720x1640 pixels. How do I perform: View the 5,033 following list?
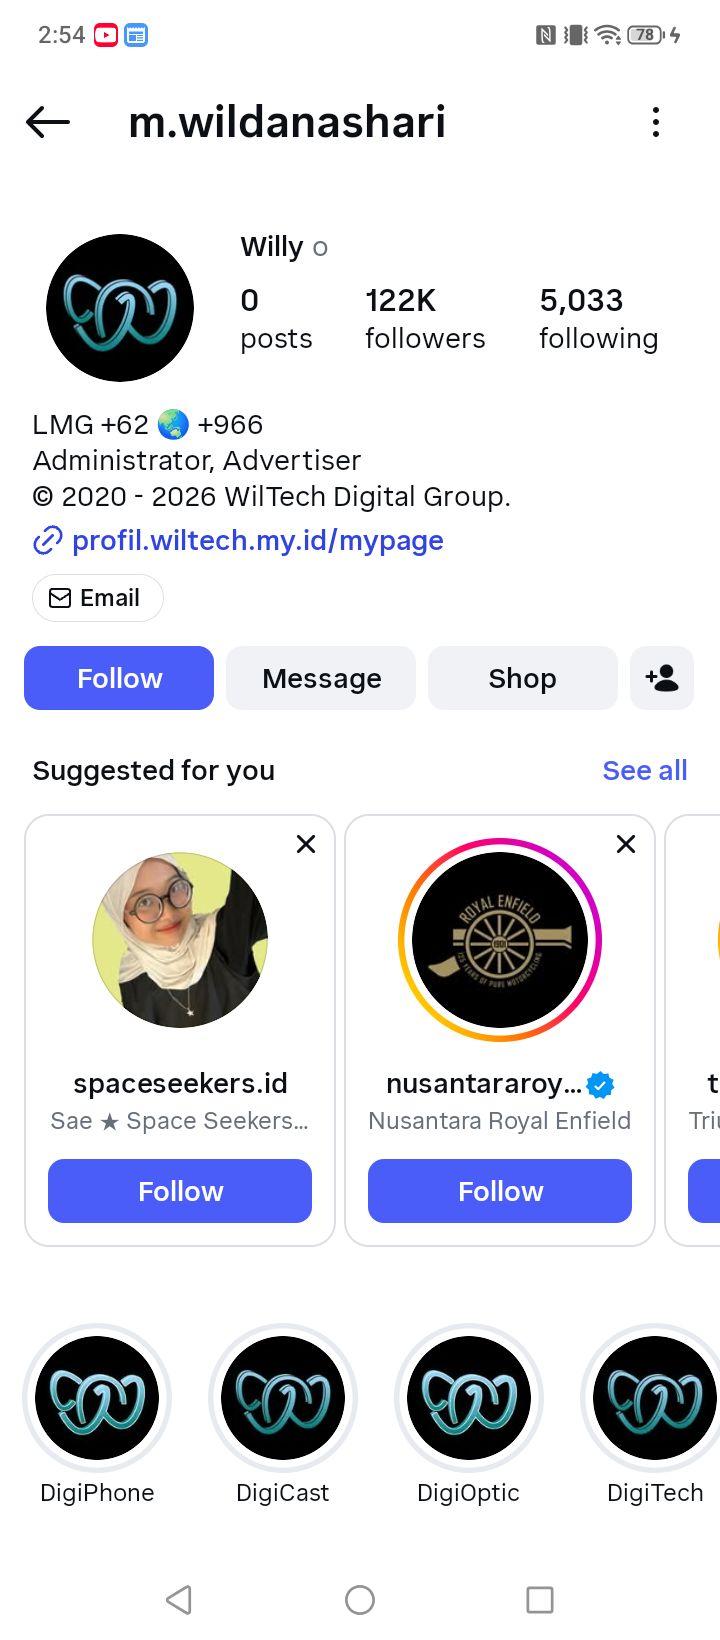598,318
